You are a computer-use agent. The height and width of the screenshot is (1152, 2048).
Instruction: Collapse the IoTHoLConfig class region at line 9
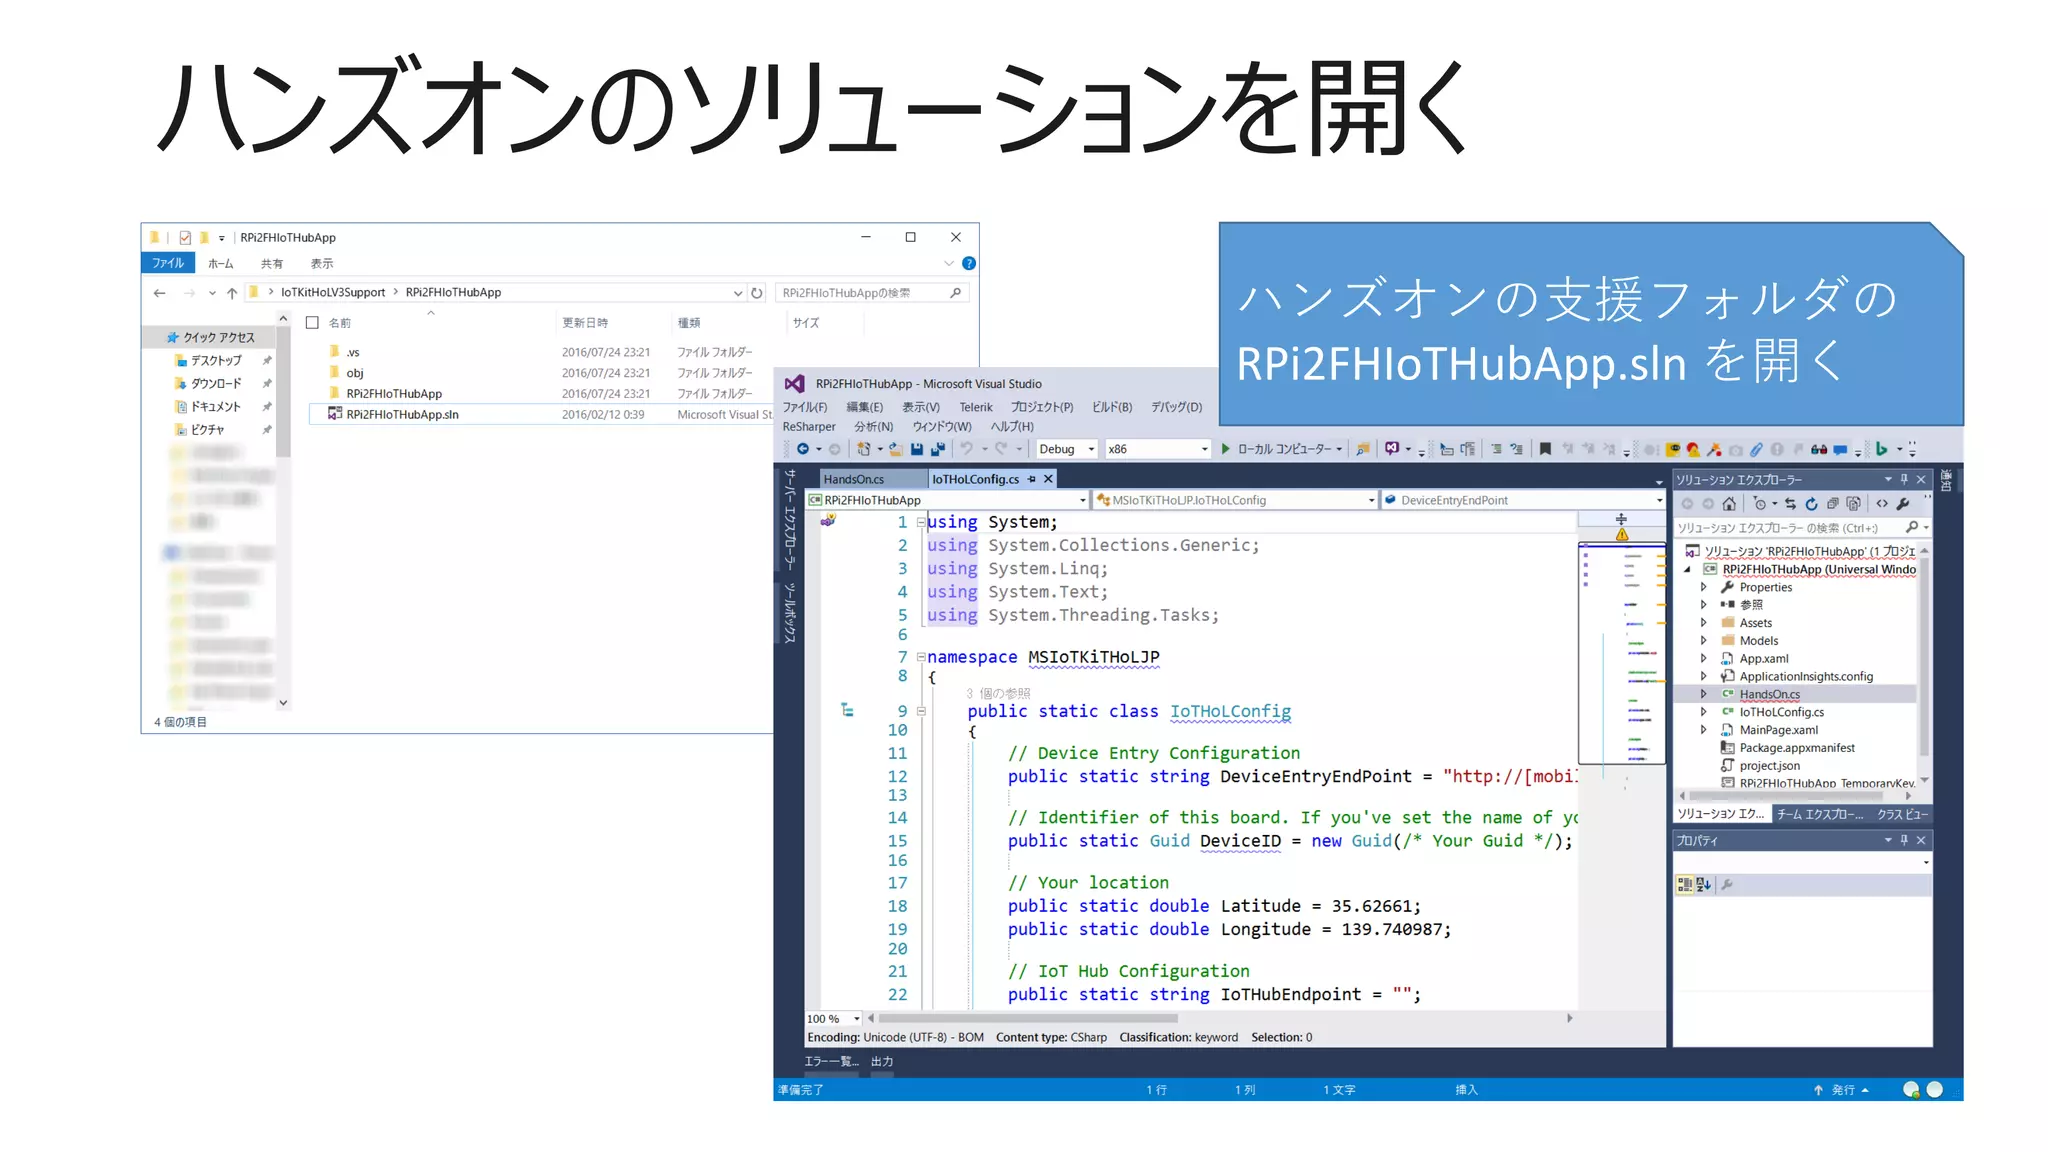click(920, 712)
